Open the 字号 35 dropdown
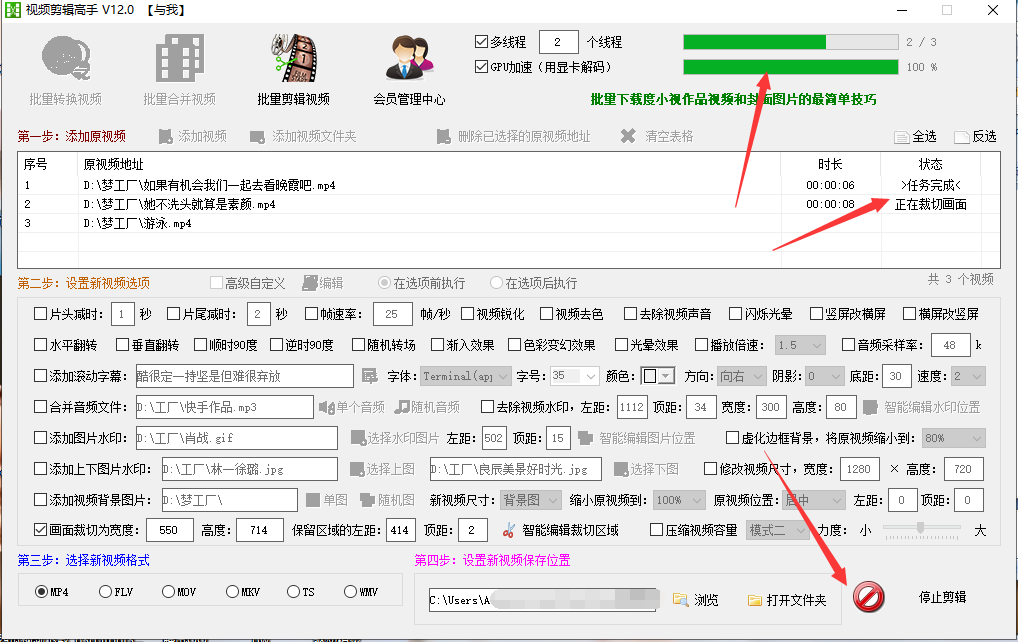The height and width of the screenshot is (642, 1018). 575,376
